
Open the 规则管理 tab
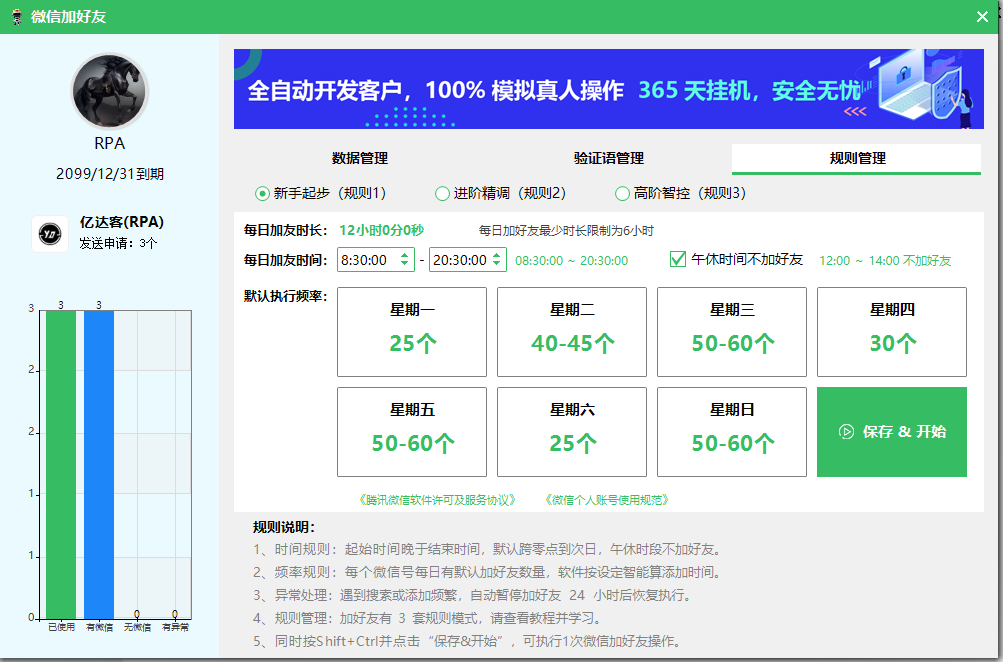[857, 158]
